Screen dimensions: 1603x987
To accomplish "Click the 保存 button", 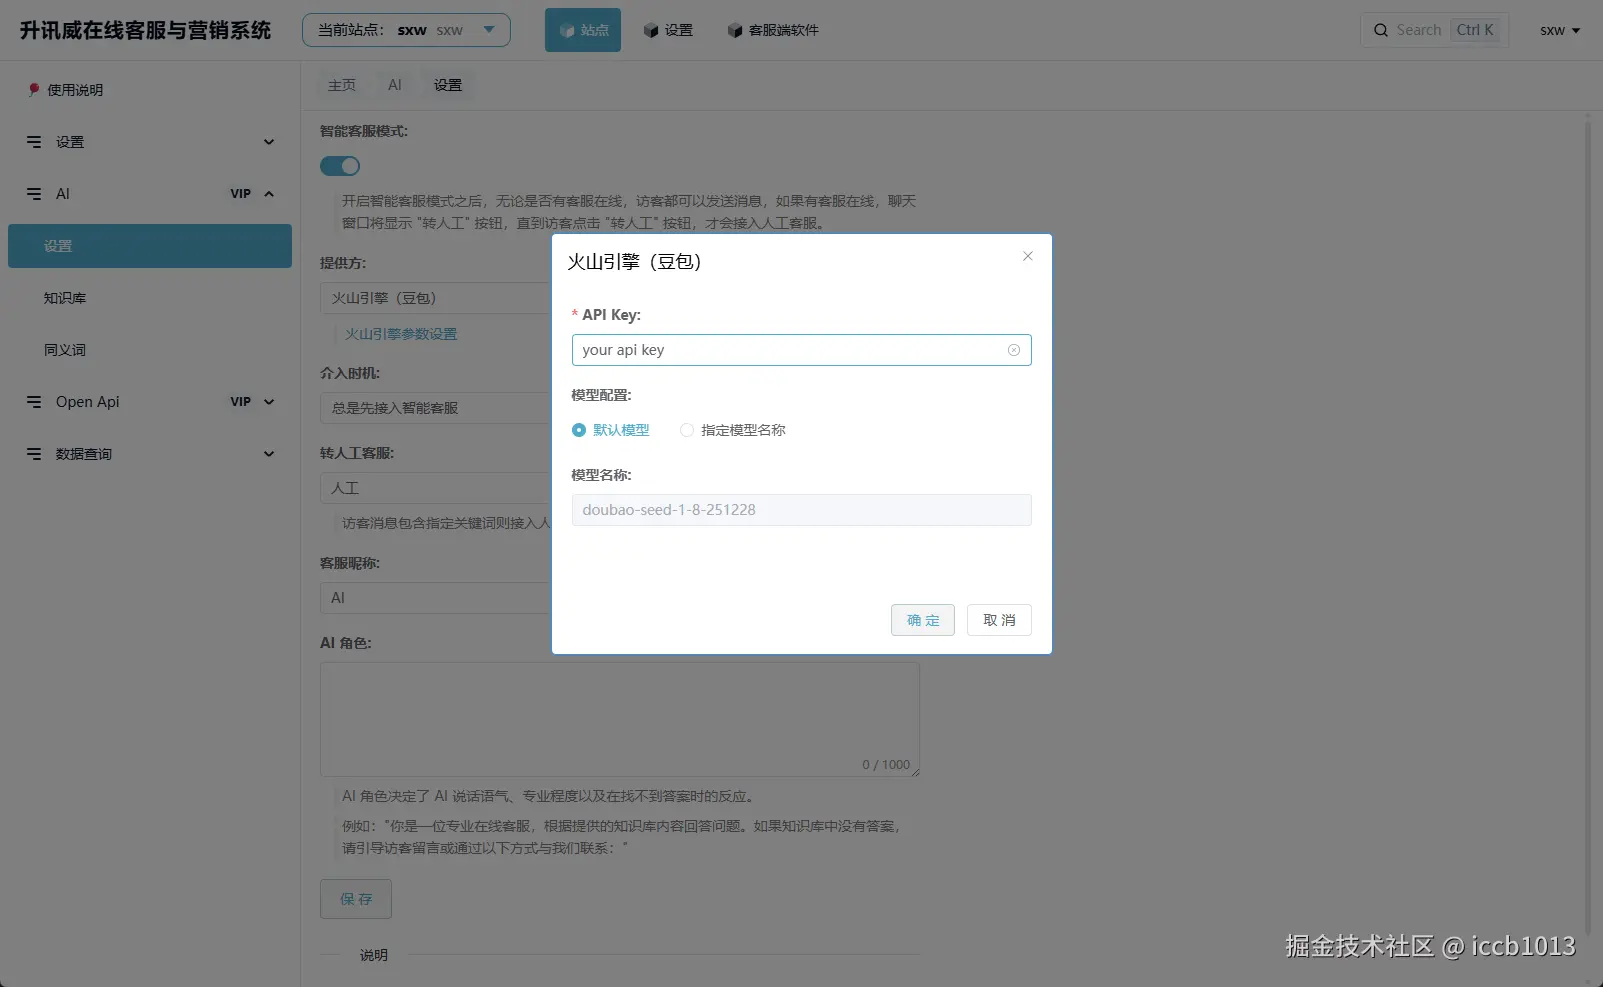I will [x=356, y=899].
